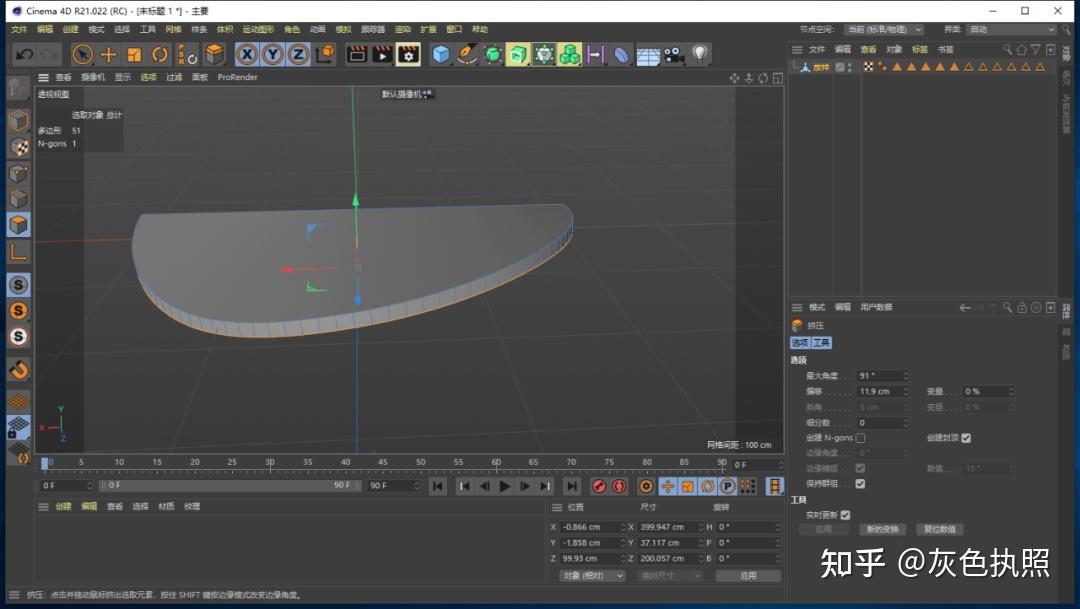Toggle the 实时更新 checkbox
The image size is (1080, 609).
coord(845,515)
